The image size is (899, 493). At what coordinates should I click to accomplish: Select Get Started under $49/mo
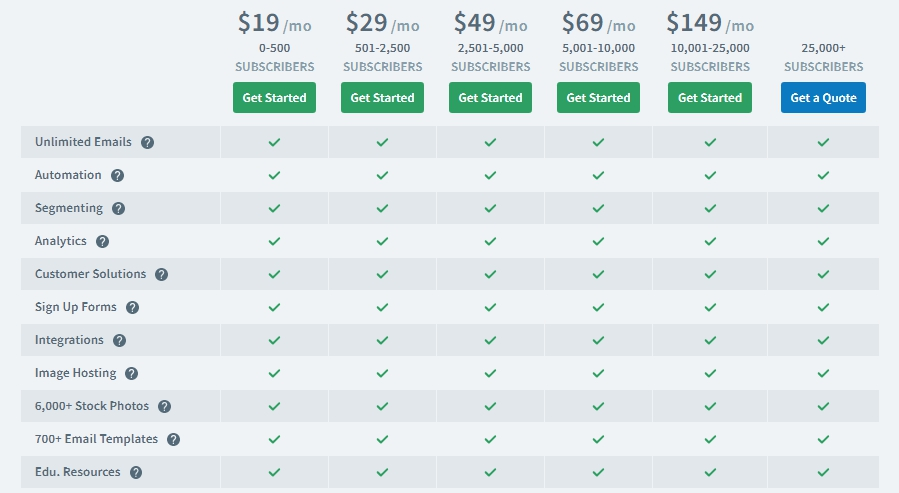(490, 98)
